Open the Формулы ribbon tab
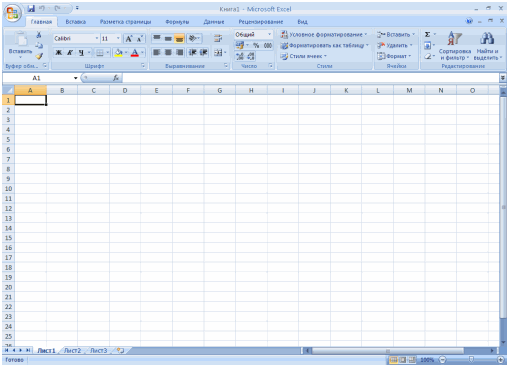 pyautogui.click(x=177, y=22)
